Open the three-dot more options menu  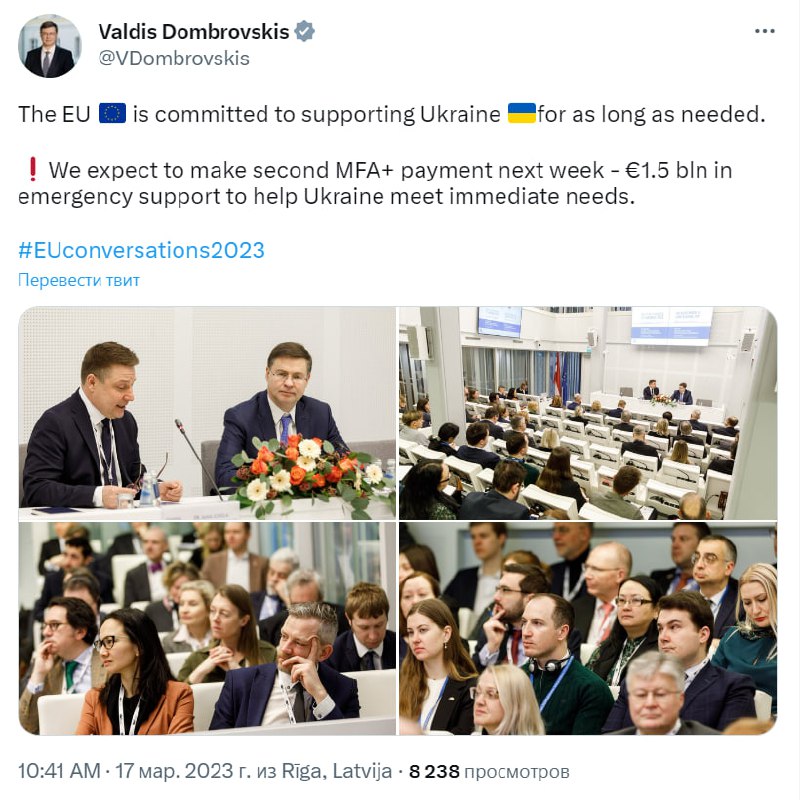(x=764, y=32)
